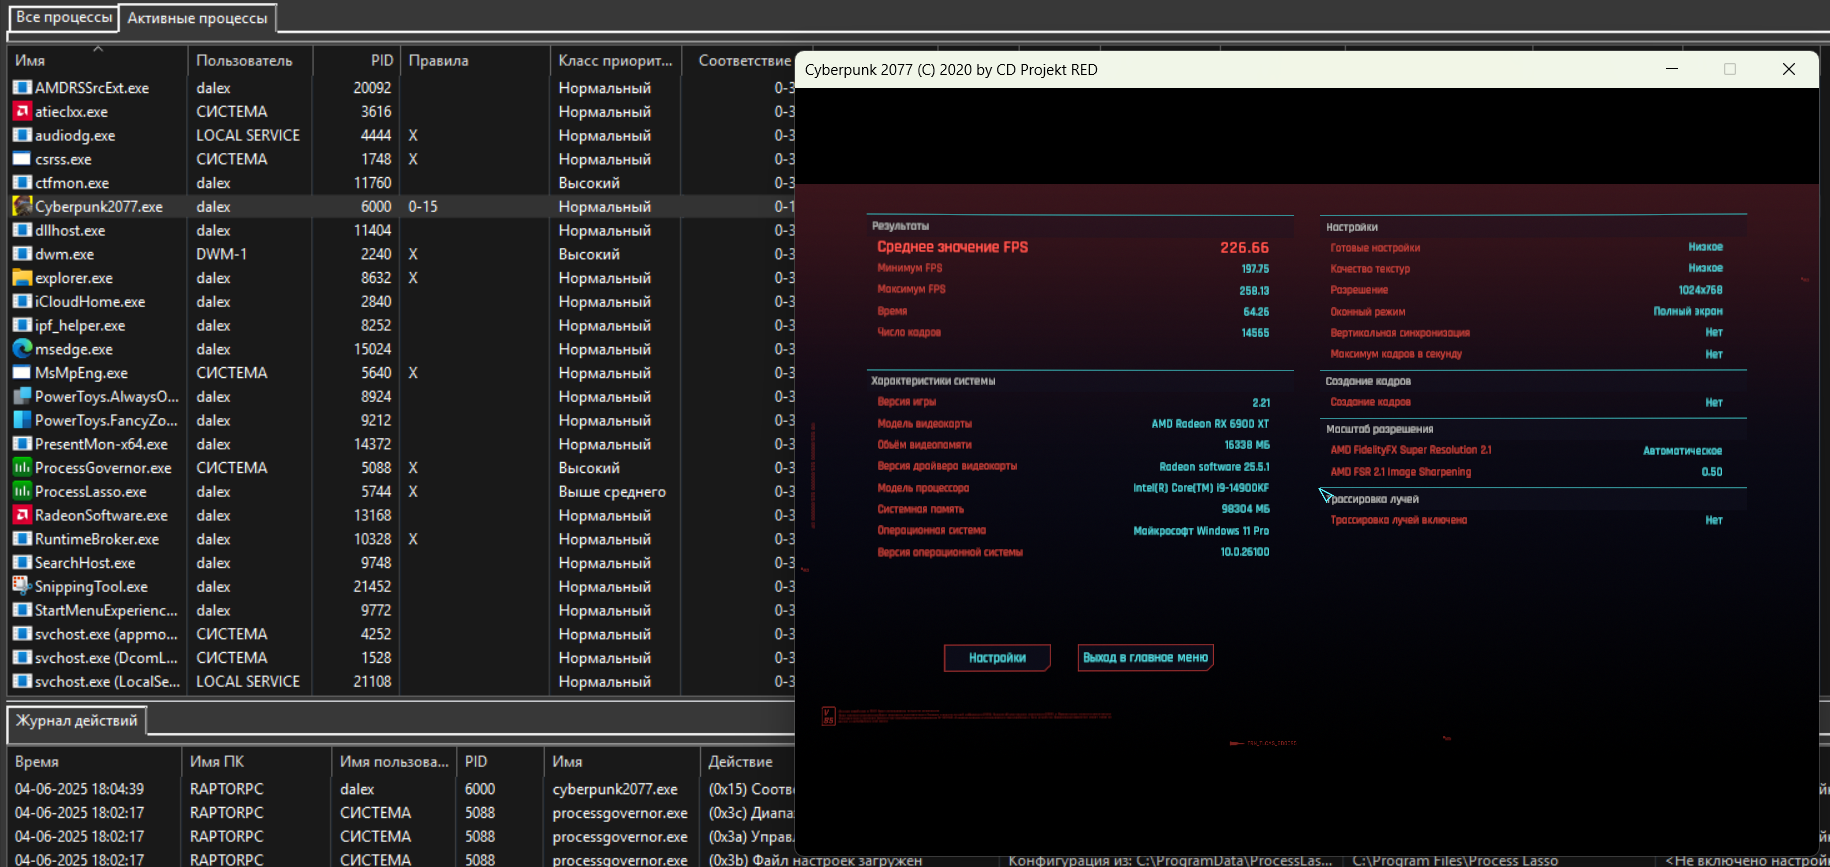Click the AMDRSrcExt.exe process icon
This screenshot has width=1830, height=867.
(x=22, y=88)
